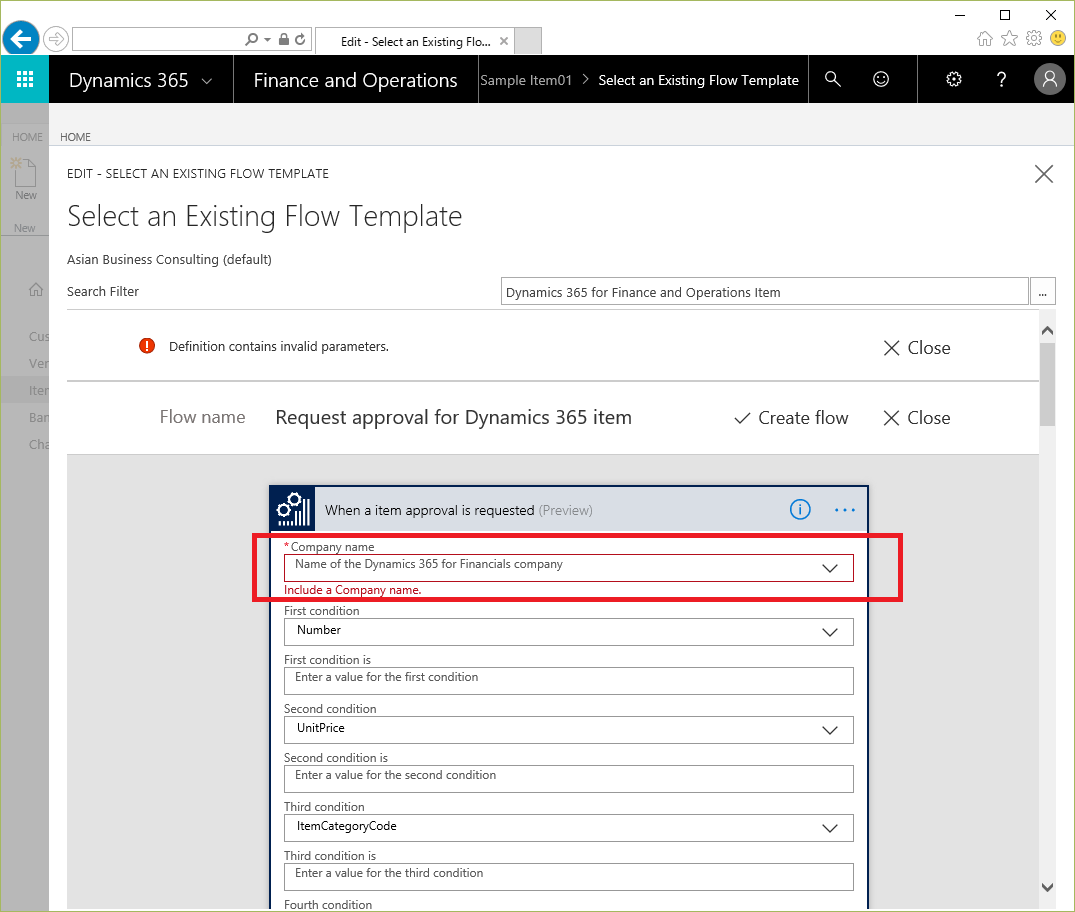The width and height of the screenshot is (1075, 912).
Task: Click the First condition is value field
Action: (x=568, y=681)
